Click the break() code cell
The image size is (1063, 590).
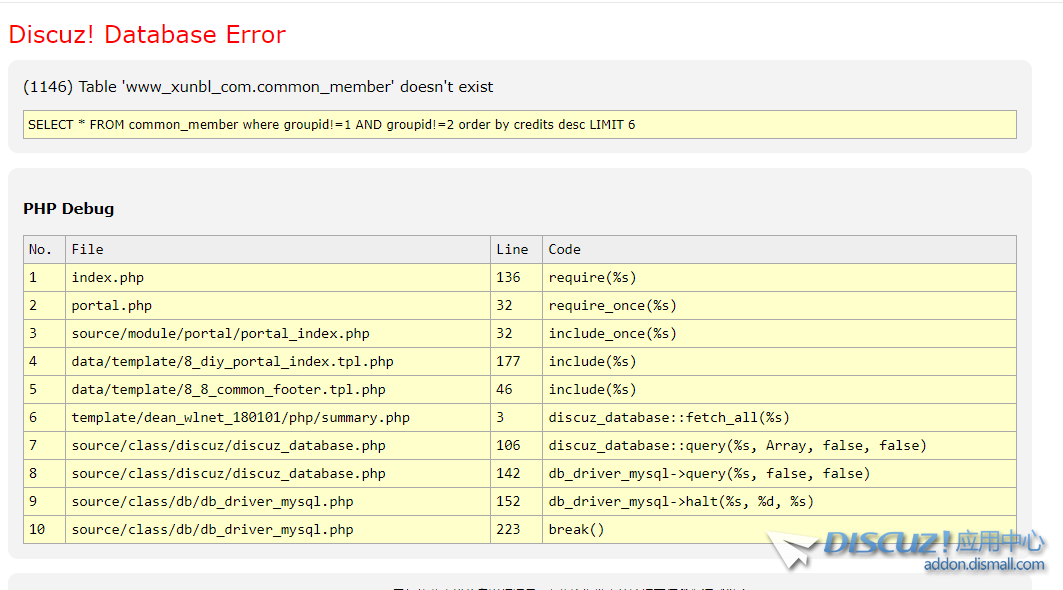pyautogui.click(x=577, y=529)
